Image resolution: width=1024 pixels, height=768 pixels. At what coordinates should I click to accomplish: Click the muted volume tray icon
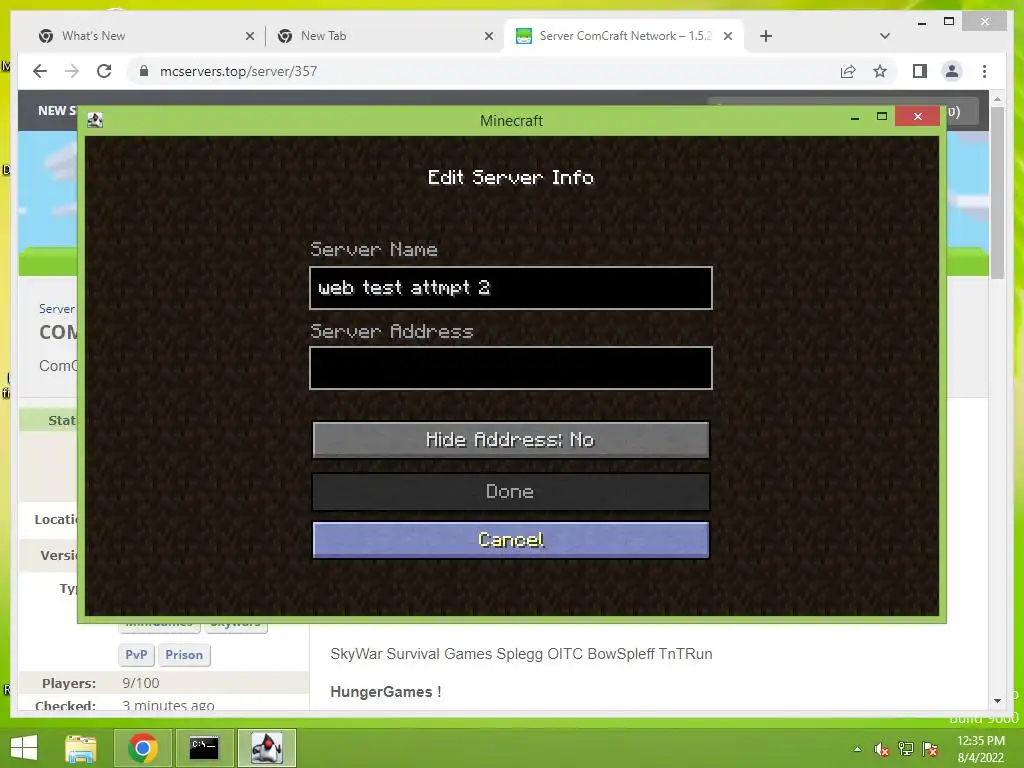pyautogui.click(x=881, y=749)
